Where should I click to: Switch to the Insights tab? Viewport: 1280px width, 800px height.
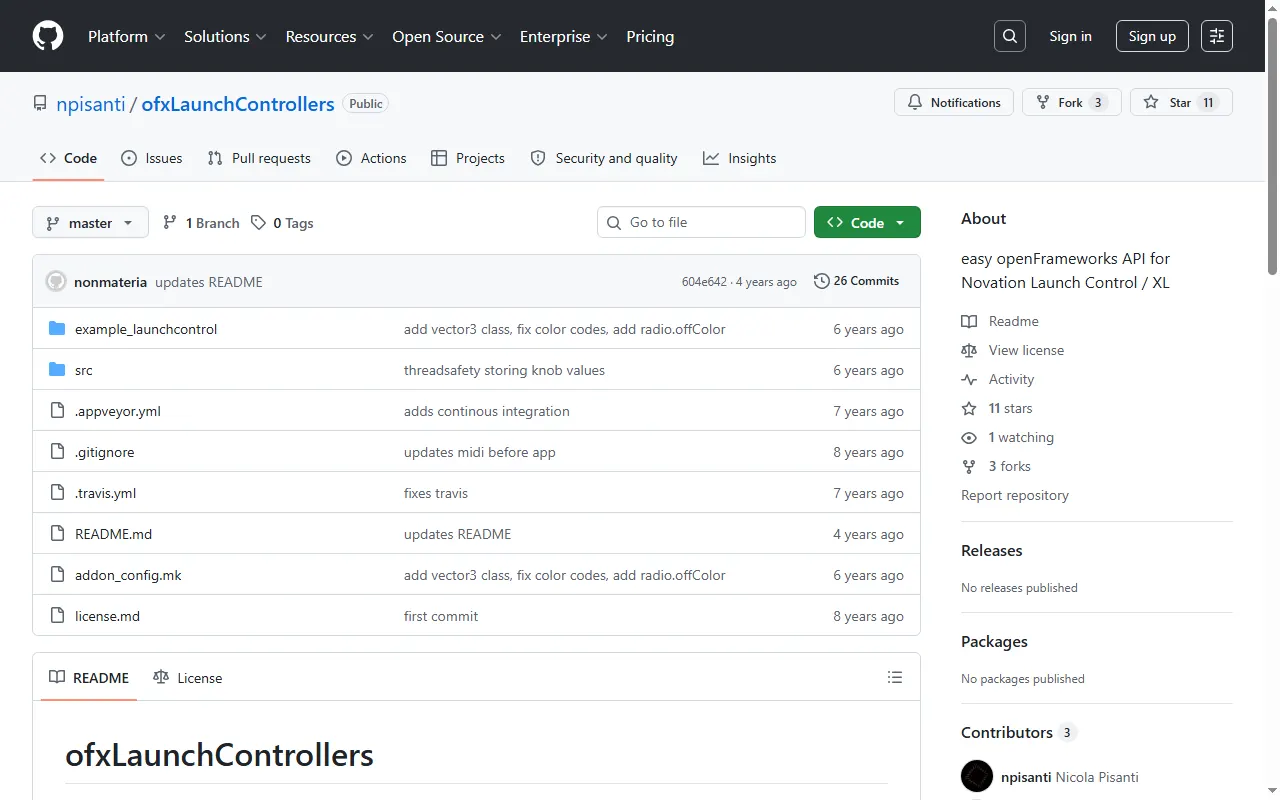tap(740, 158)
